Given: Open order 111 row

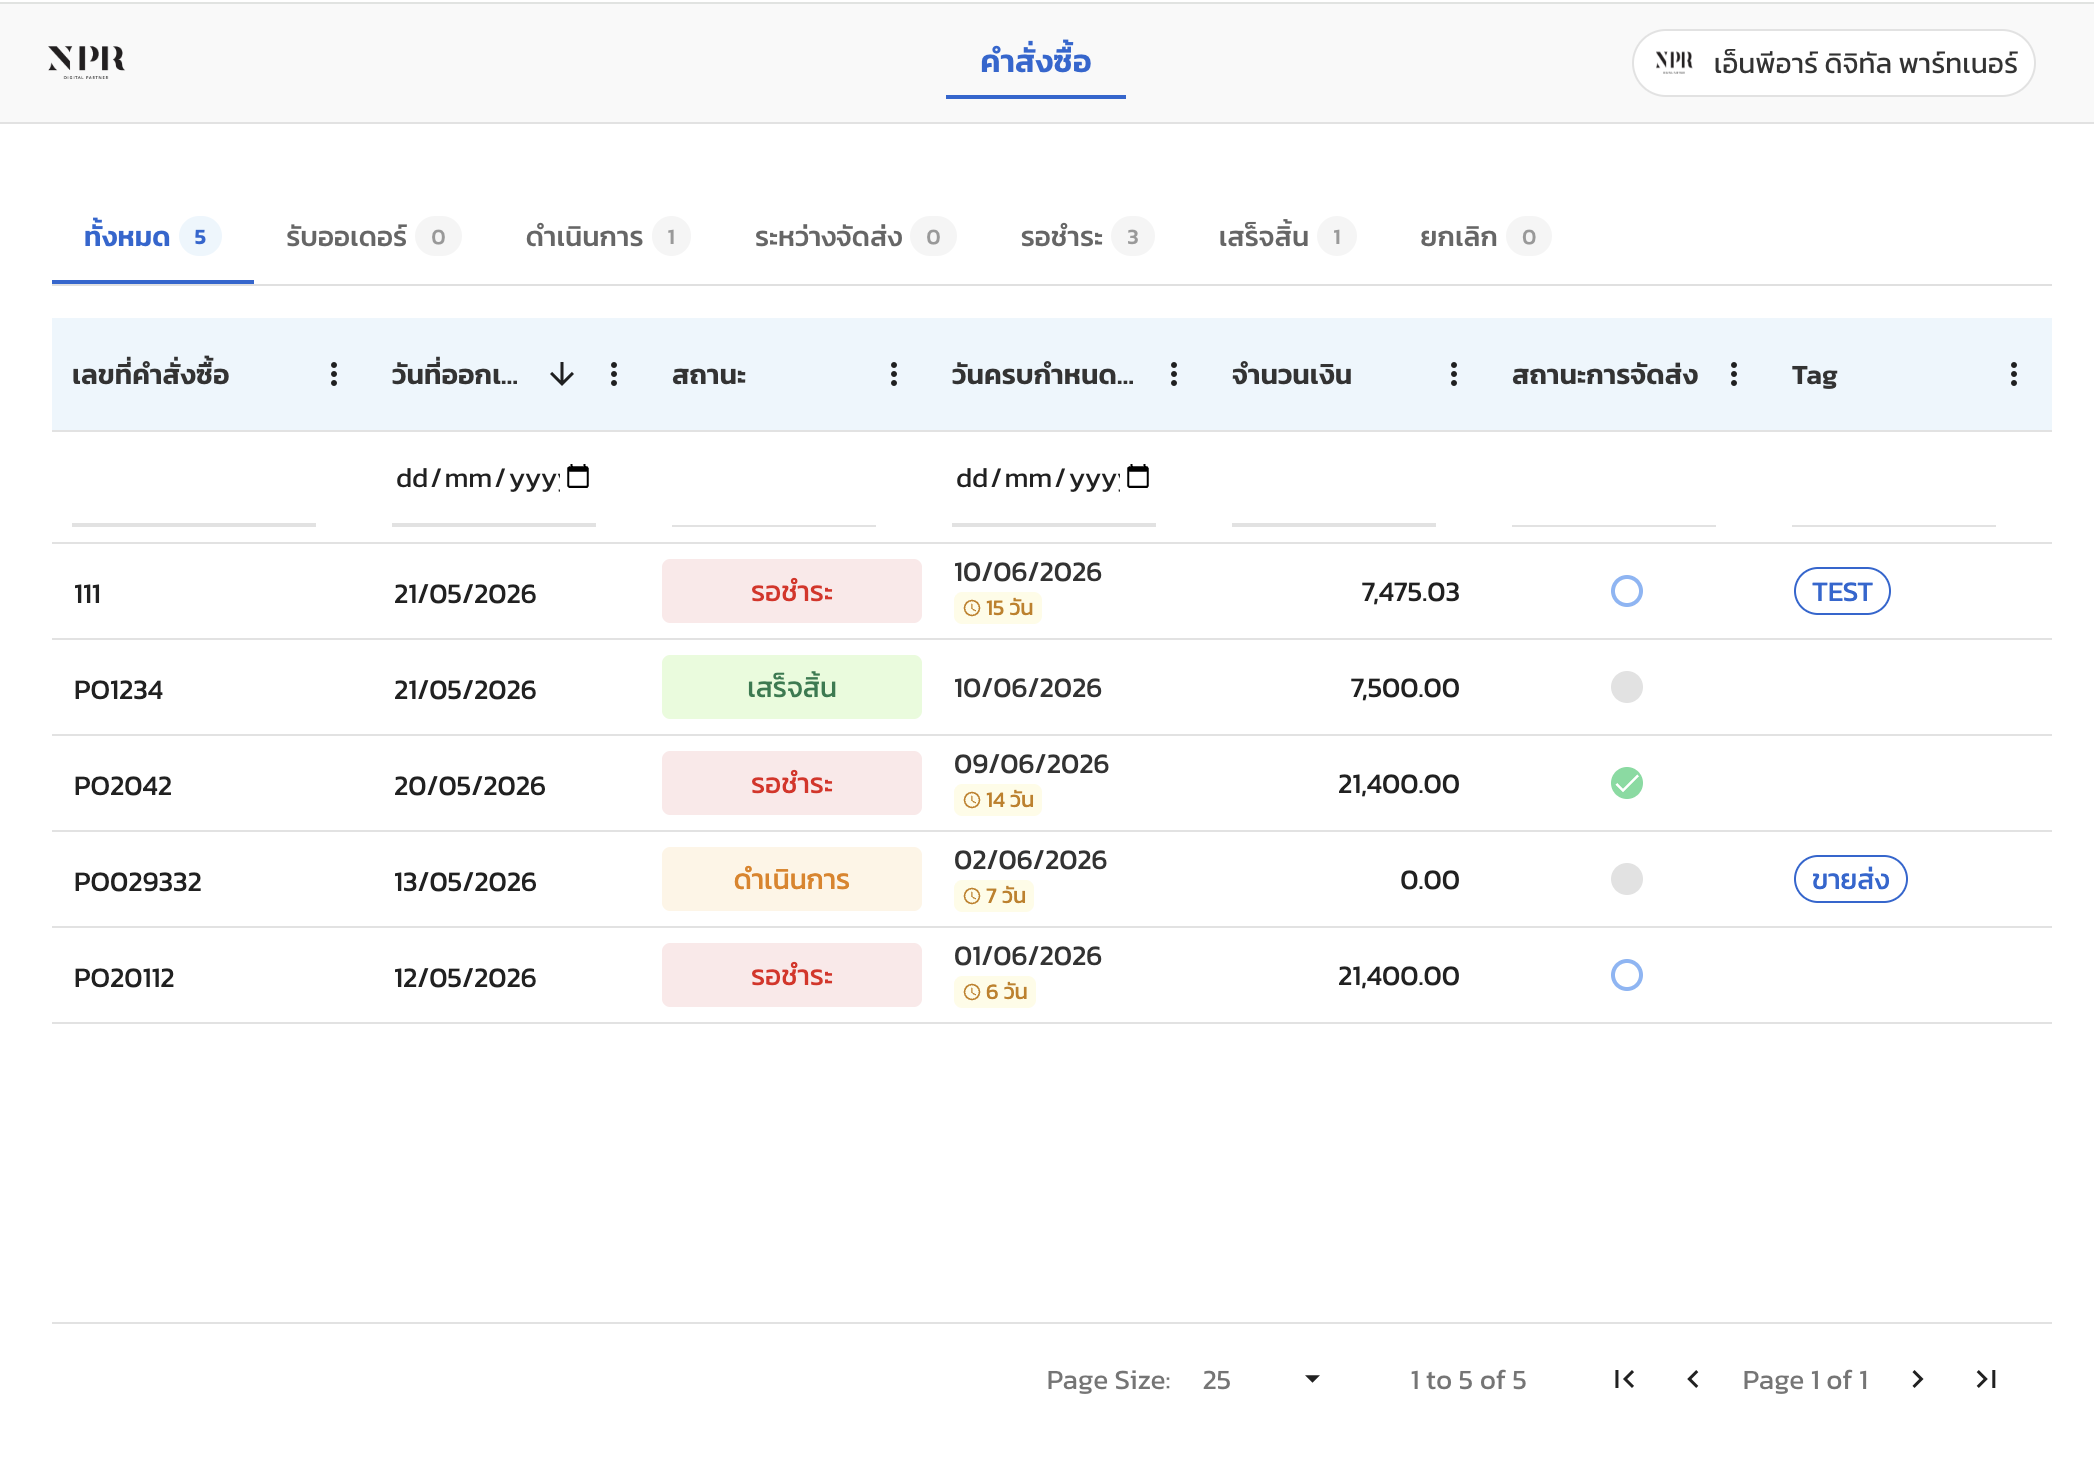Looking at the screenshot, I should point(1052,592).
